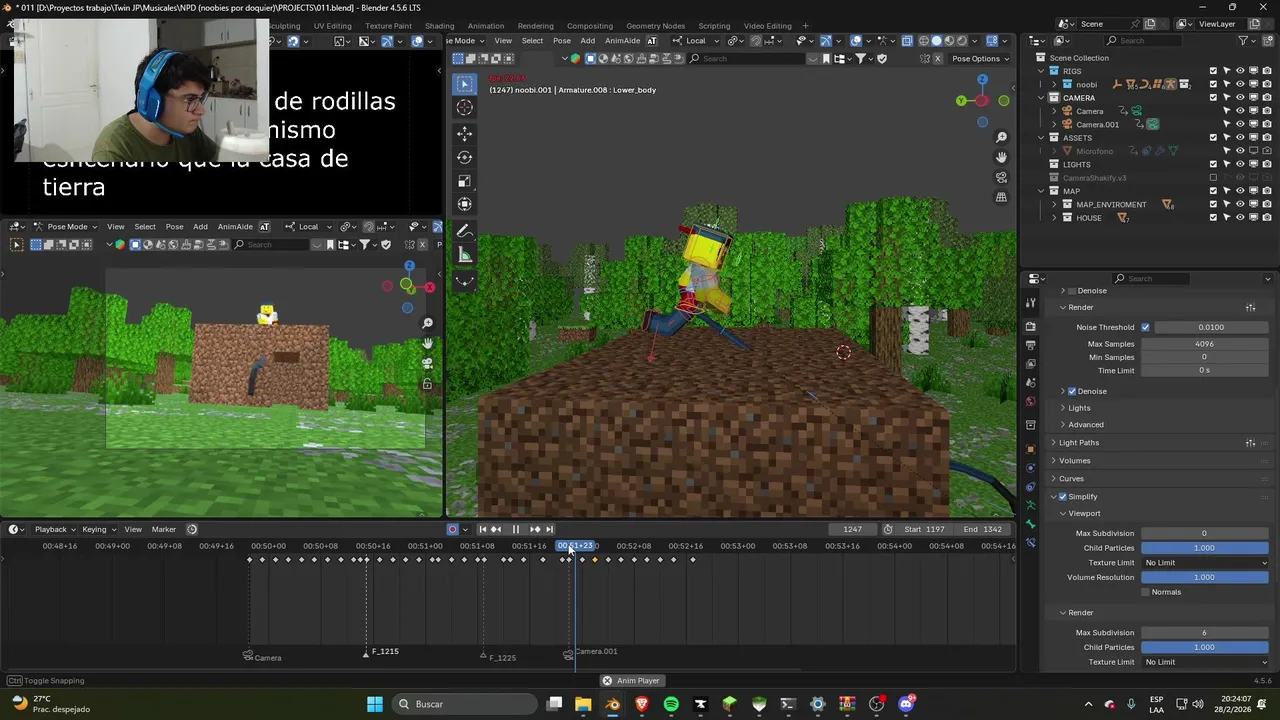1280x720 pixels.
Task: Expand the Curves panel
Action: (x=1071, y=478)
